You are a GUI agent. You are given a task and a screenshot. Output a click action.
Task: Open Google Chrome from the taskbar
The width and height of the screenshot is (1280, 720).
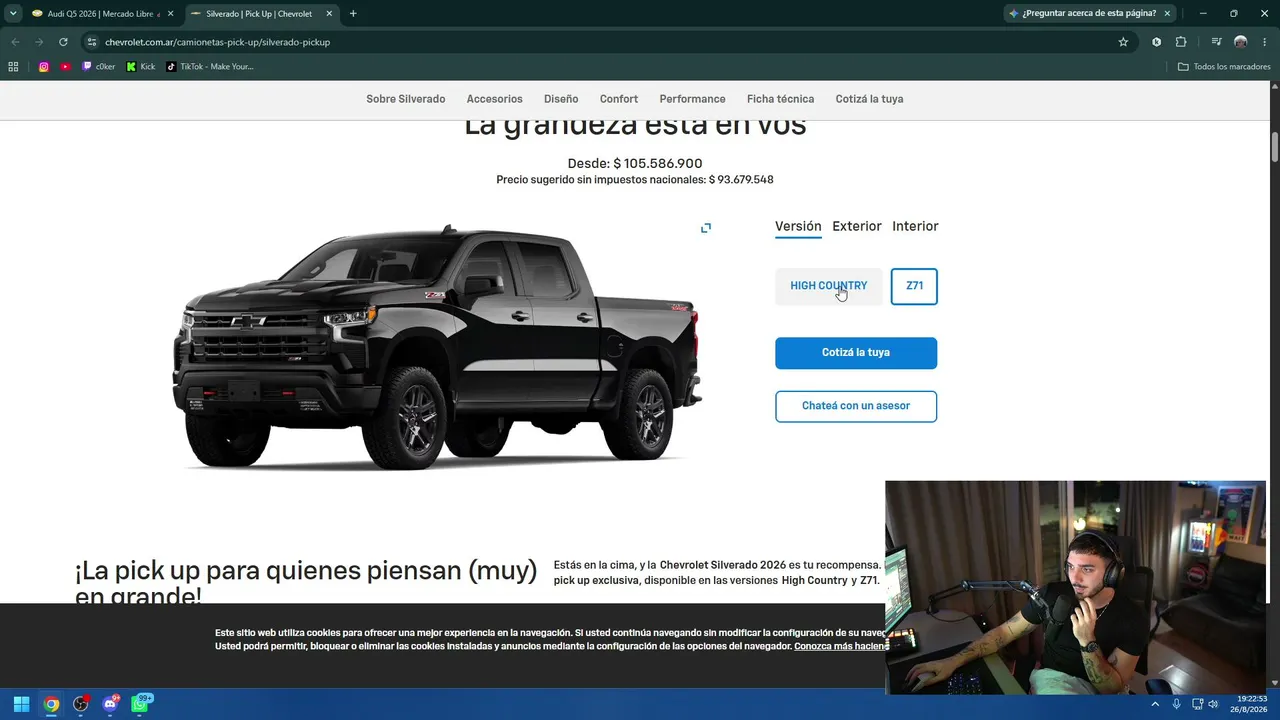(x=51, y=704)
